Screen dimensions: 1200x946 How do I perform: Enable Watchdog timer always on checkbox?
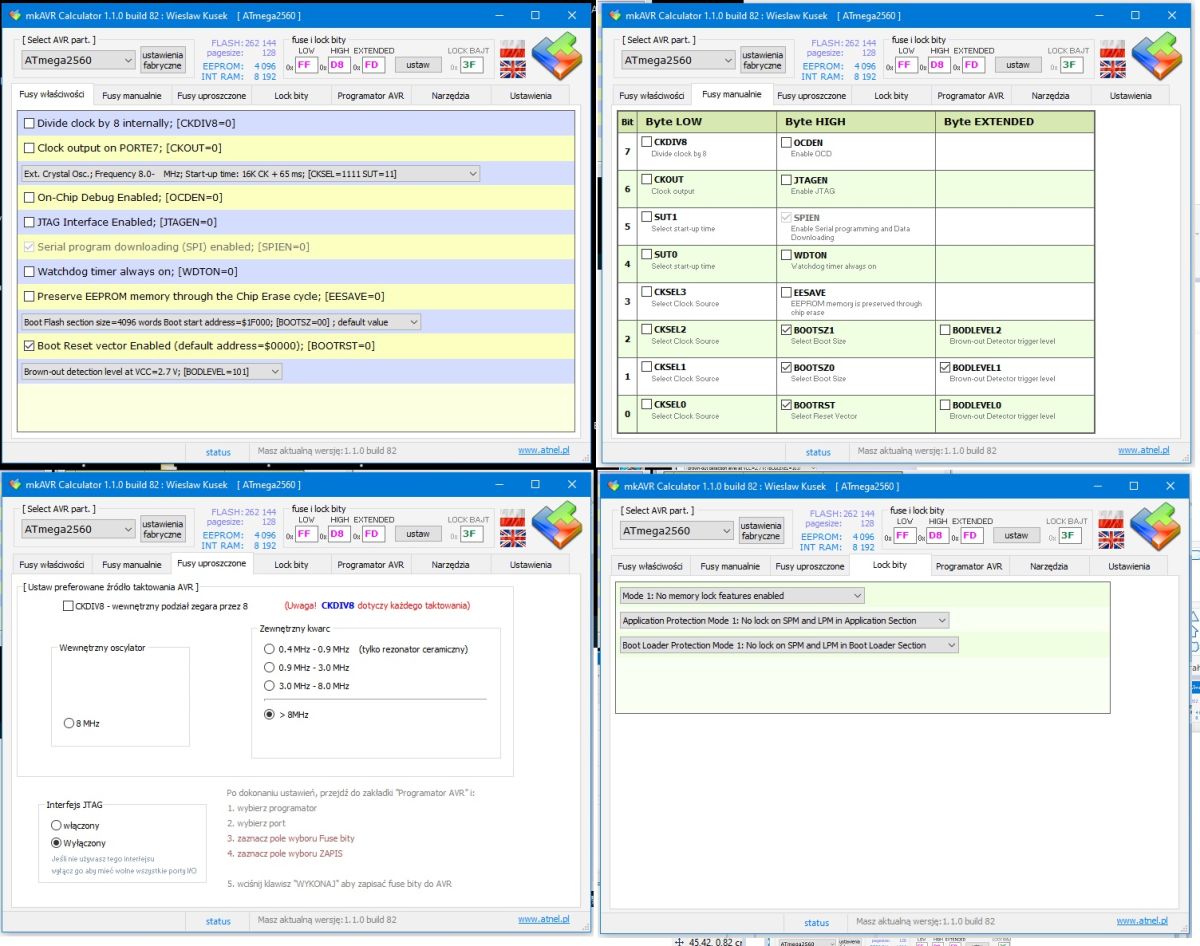coord(28,272)
